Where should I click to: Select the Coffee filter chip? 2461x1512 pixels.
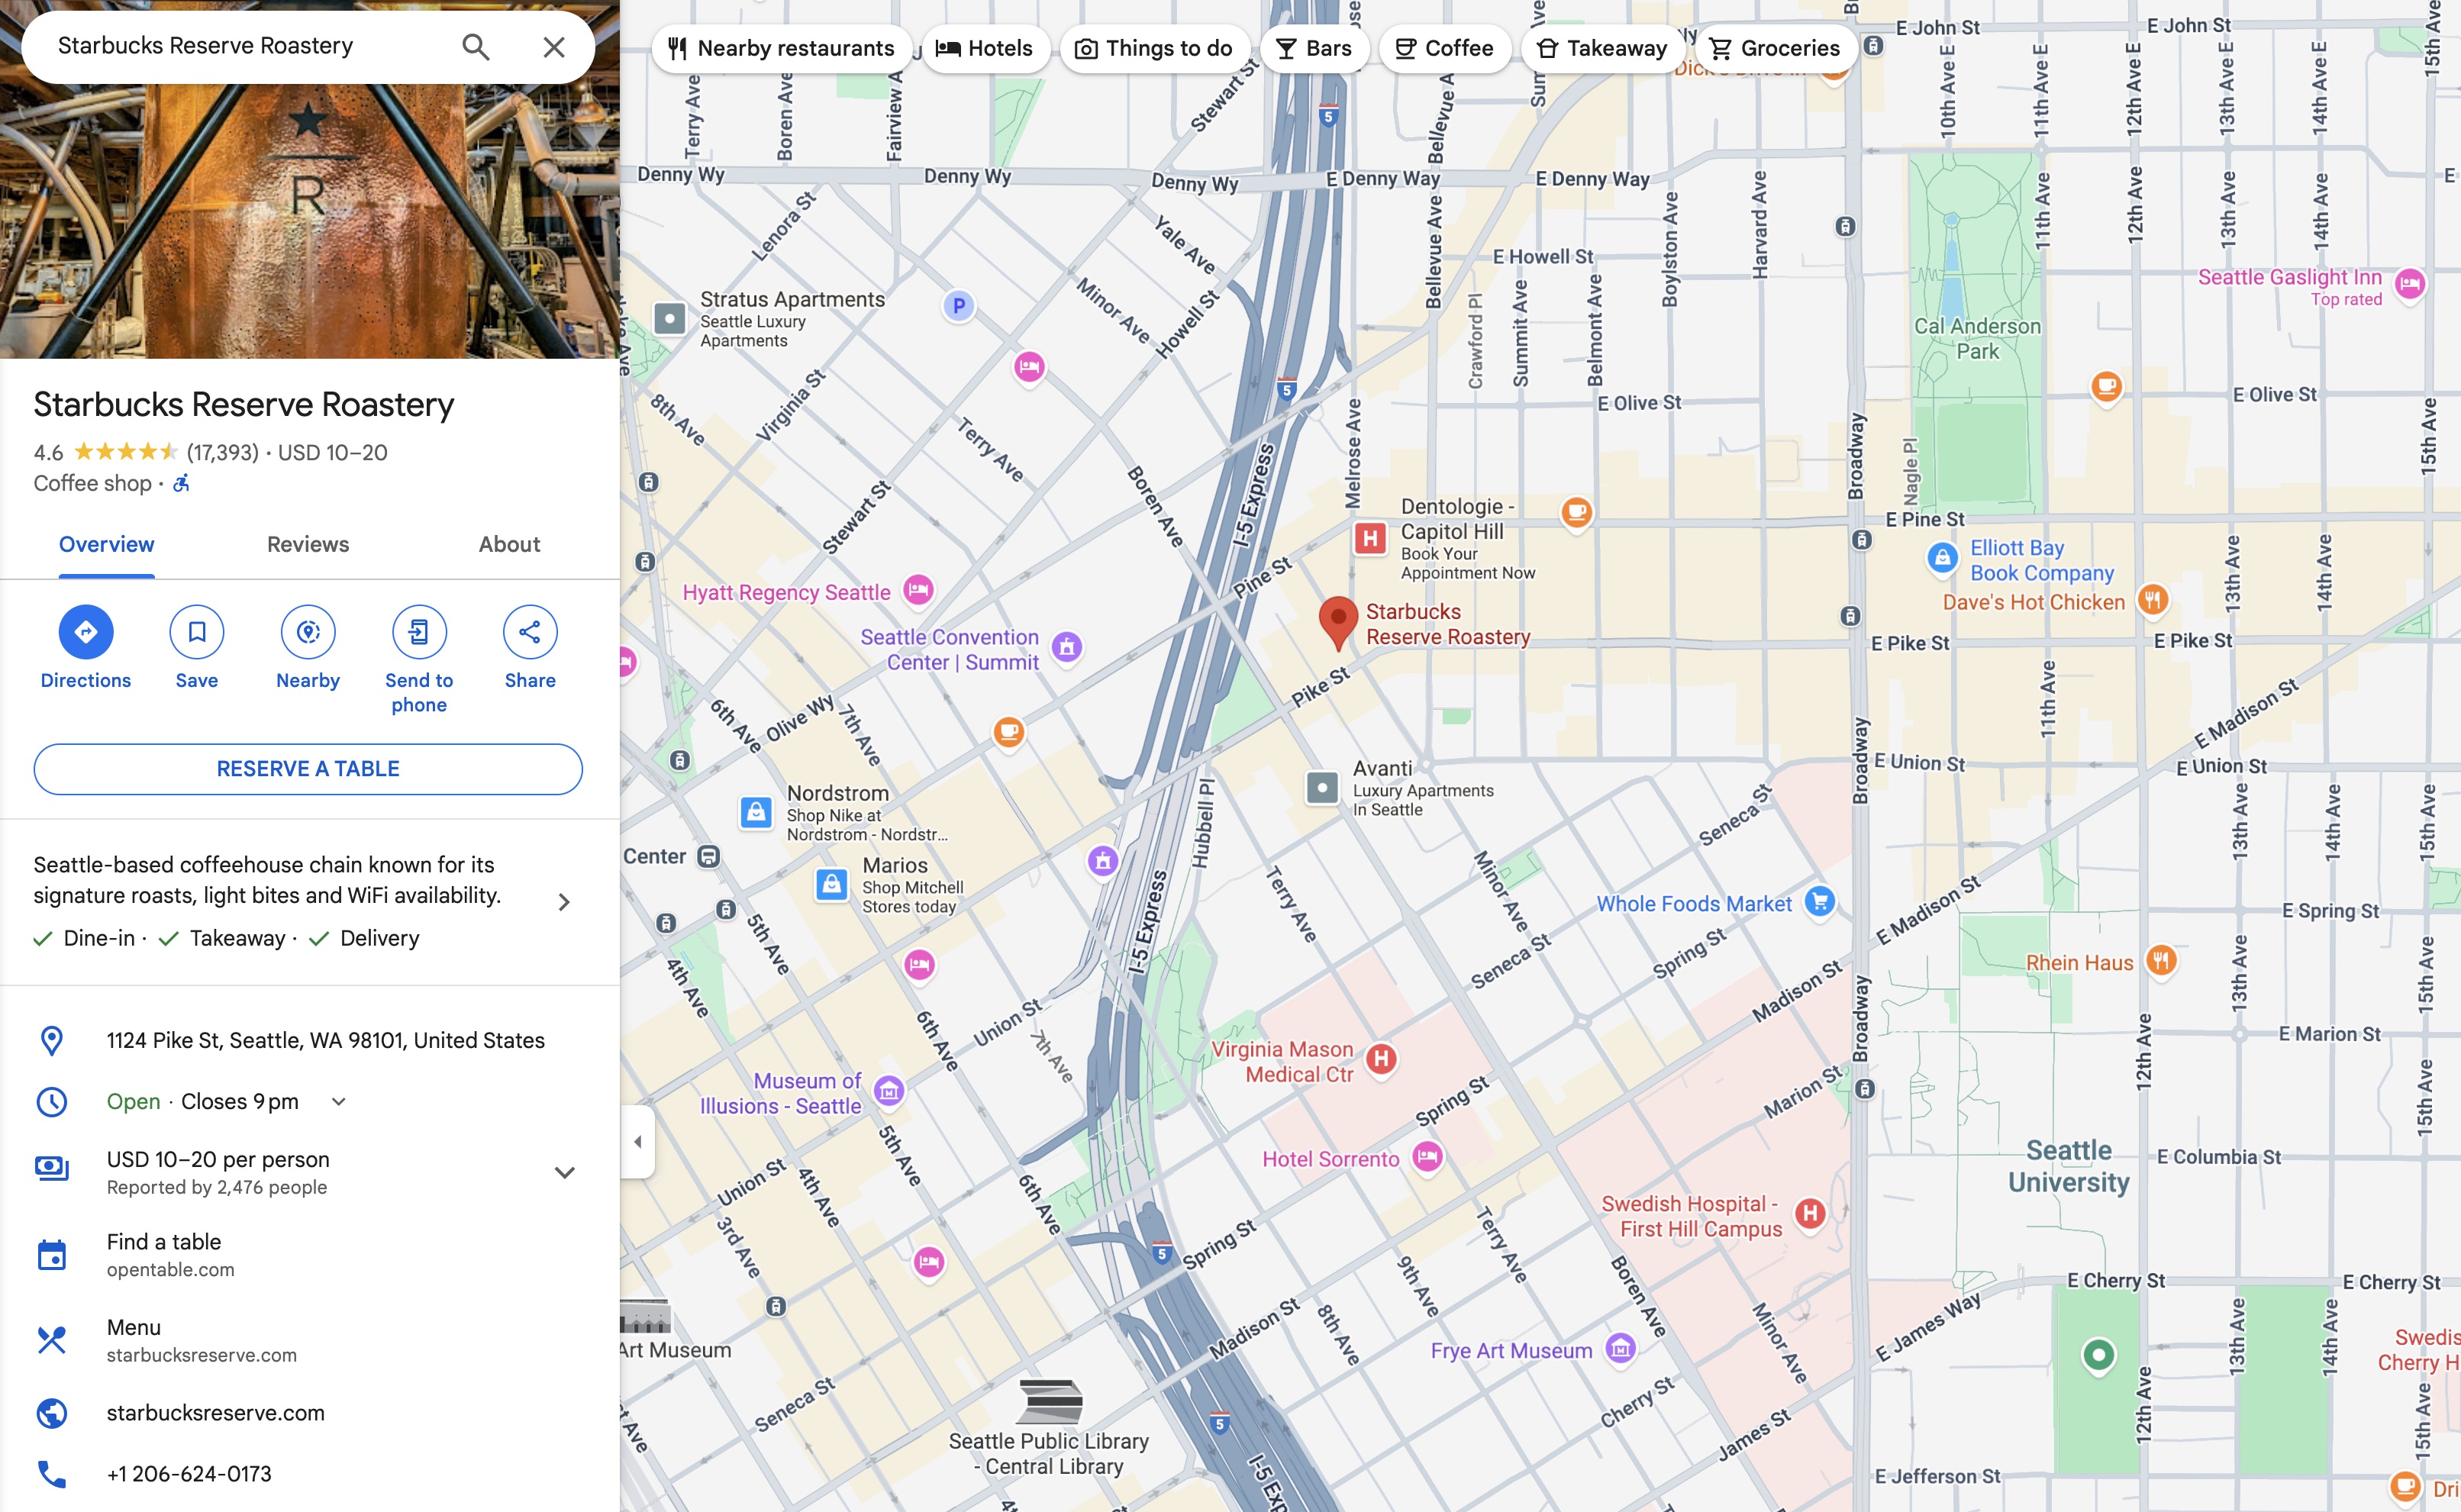(x=1444, y=48)
